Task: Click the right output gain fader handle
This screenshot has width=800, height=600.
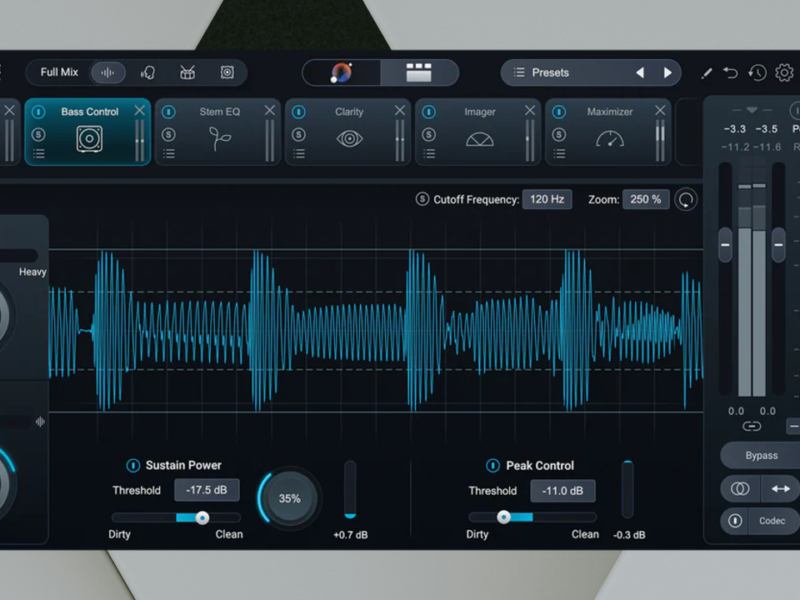Action: tap(778, 245)
